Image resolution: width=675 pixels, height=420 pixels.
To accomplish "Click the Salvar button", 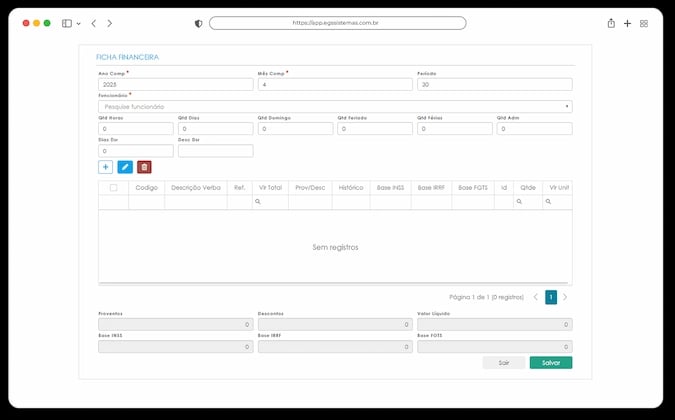I will [x=551, y=363].
